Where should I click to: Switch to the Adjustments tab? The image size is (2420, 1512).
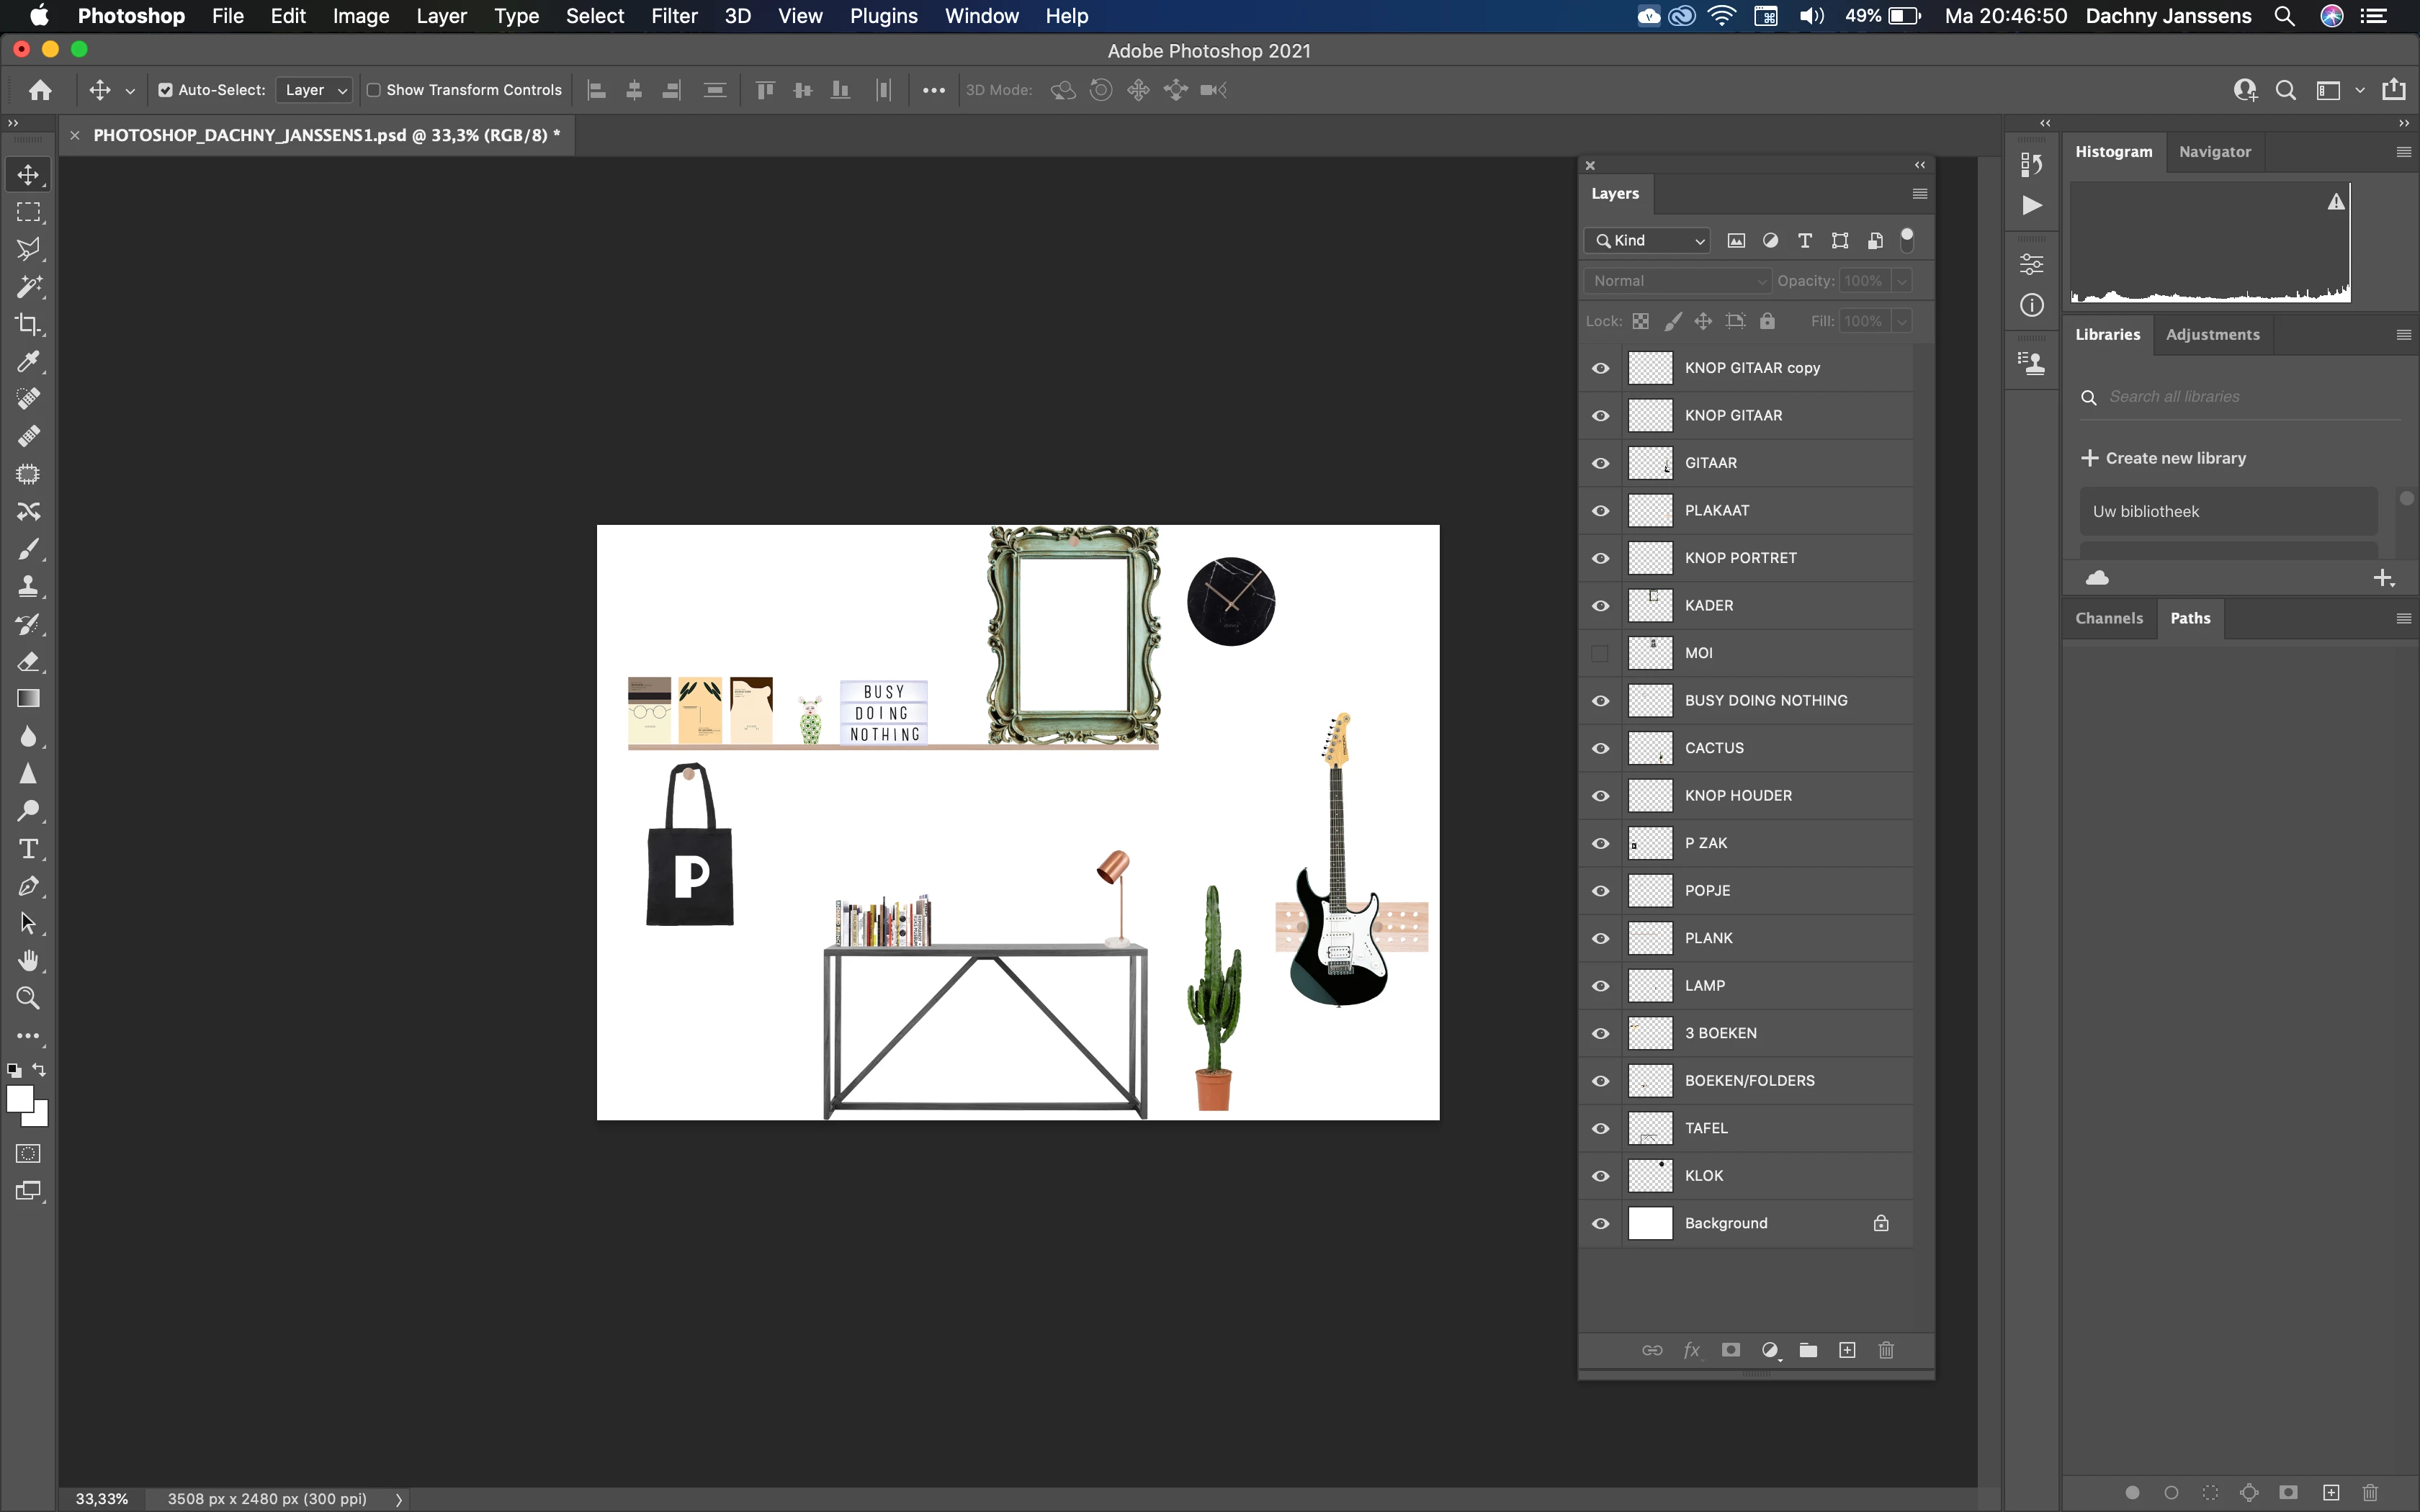[2212, 334]
